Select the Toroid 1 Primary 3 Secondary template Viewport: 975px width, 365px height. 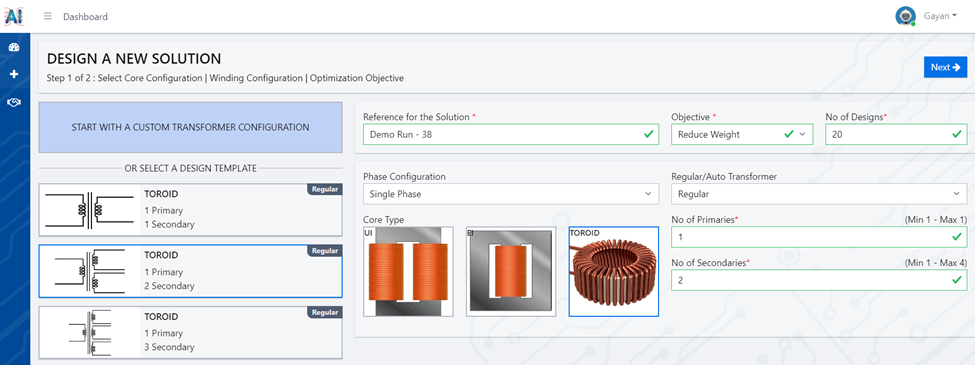pos(190,332)
